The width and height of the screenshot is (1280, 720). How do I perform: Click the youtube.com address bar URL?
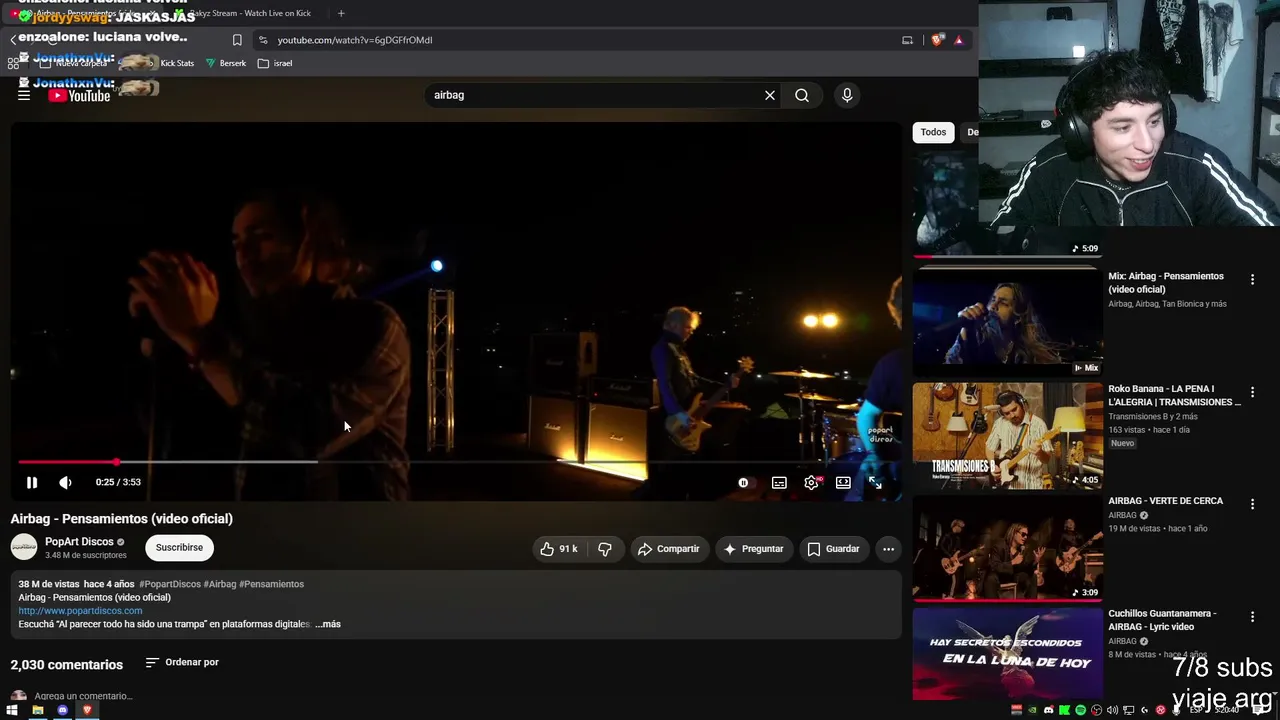tap(355, 40)
